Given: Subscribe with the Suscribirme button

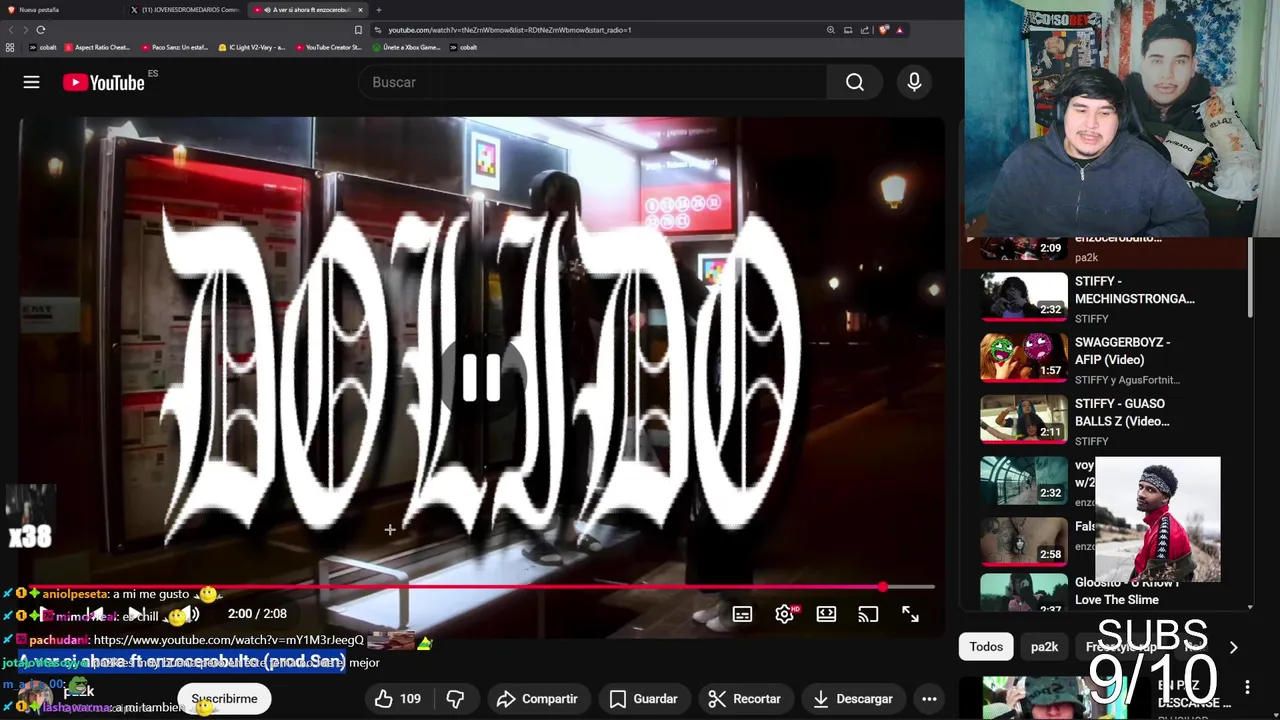Looking at the screenshot, I should 224,699.
